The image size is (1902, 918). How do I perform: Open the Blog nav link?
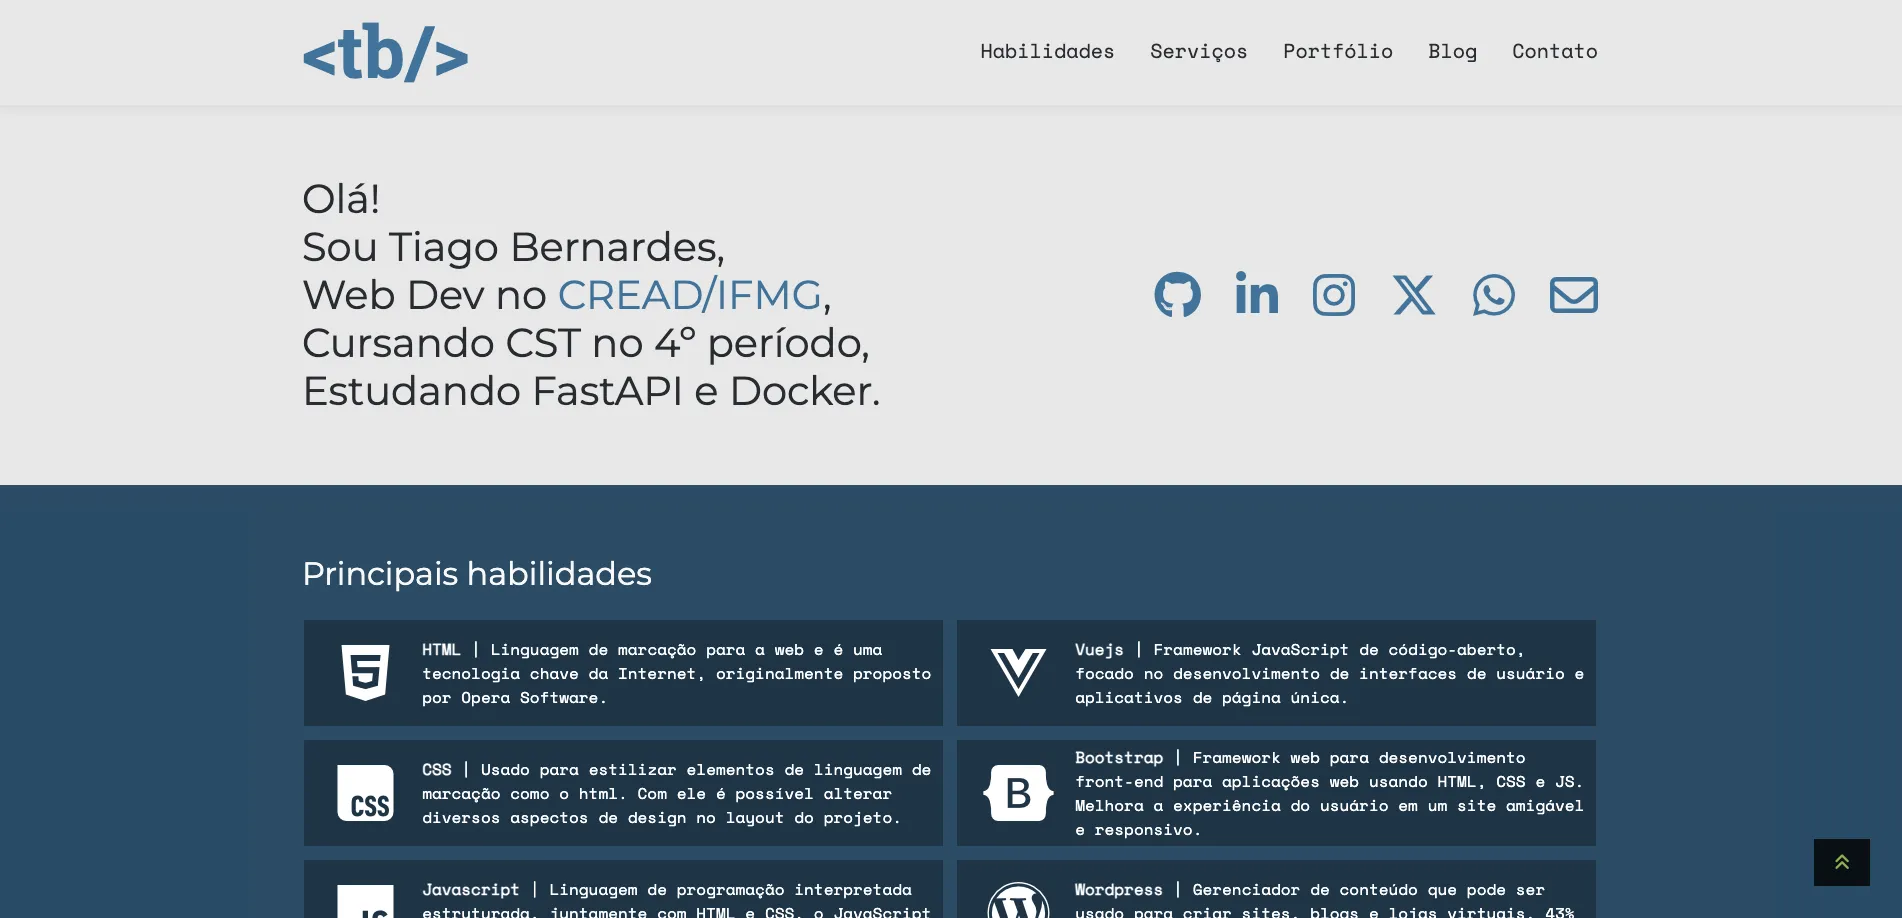(1452, 52)
